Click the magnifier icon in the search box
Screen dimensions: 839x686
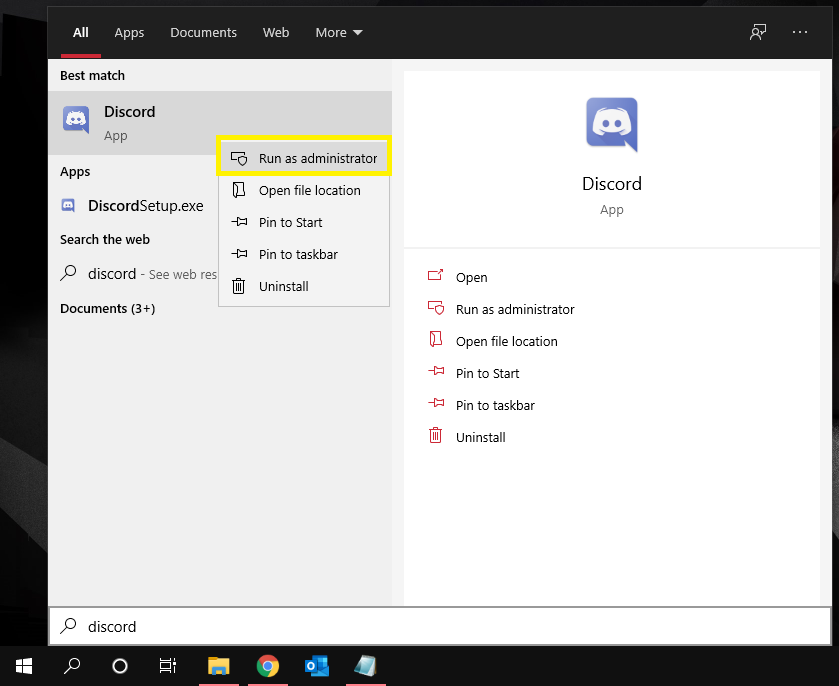(68, 626)
